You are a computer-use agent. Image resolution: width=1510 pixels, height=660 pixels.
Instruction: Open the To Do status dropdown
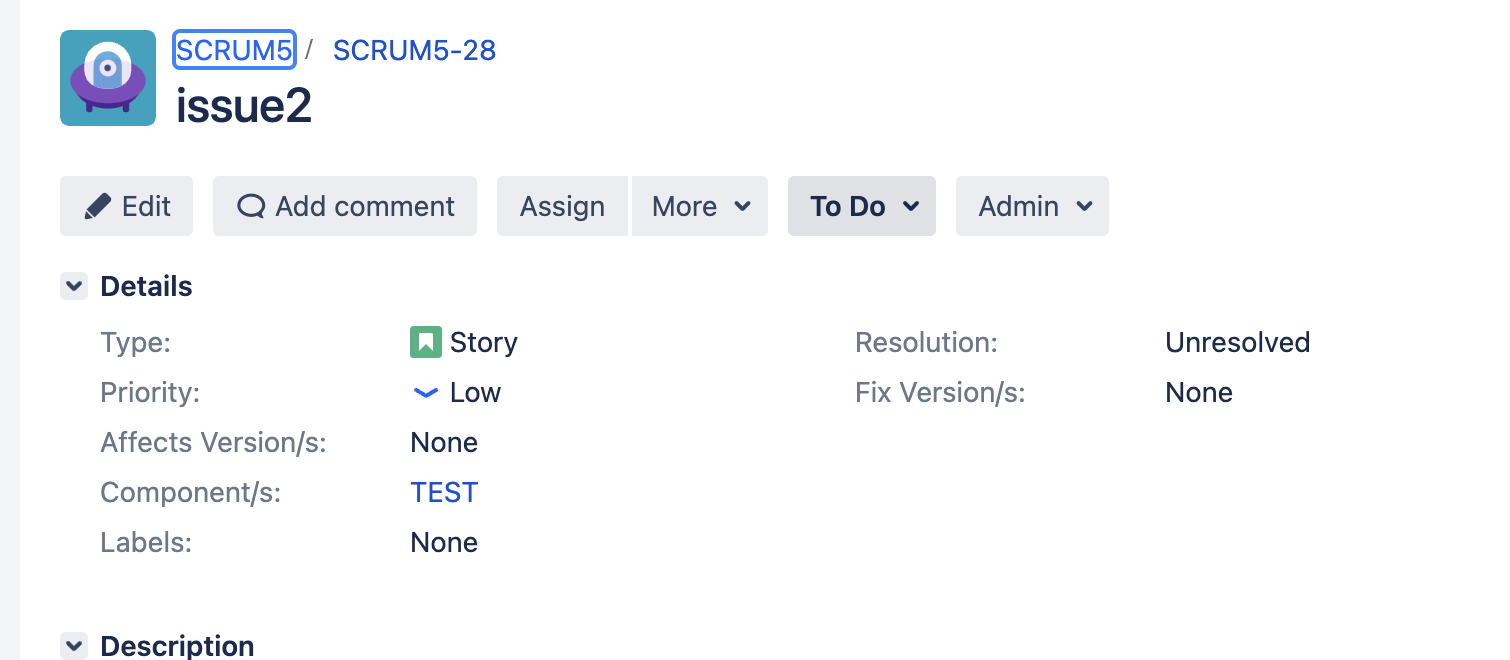point(861,206)
